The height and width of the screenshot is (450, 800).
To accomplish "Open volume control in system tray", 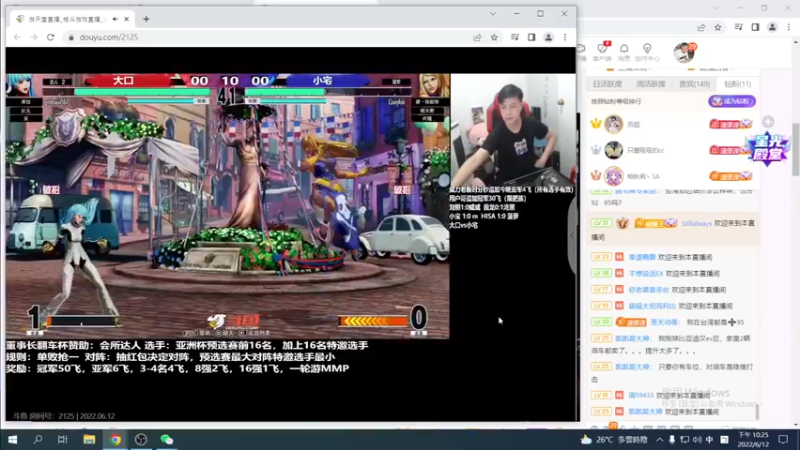I will [697, 439].
